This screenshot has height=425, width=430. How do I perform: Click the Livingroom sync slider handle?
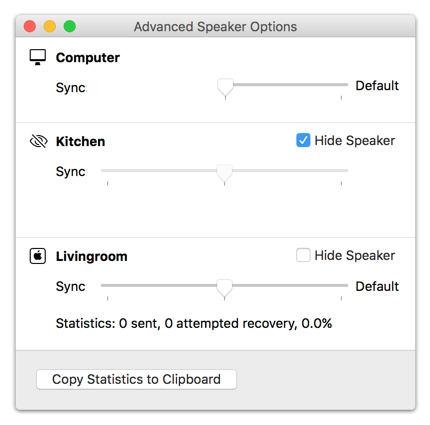click(224, 289)
